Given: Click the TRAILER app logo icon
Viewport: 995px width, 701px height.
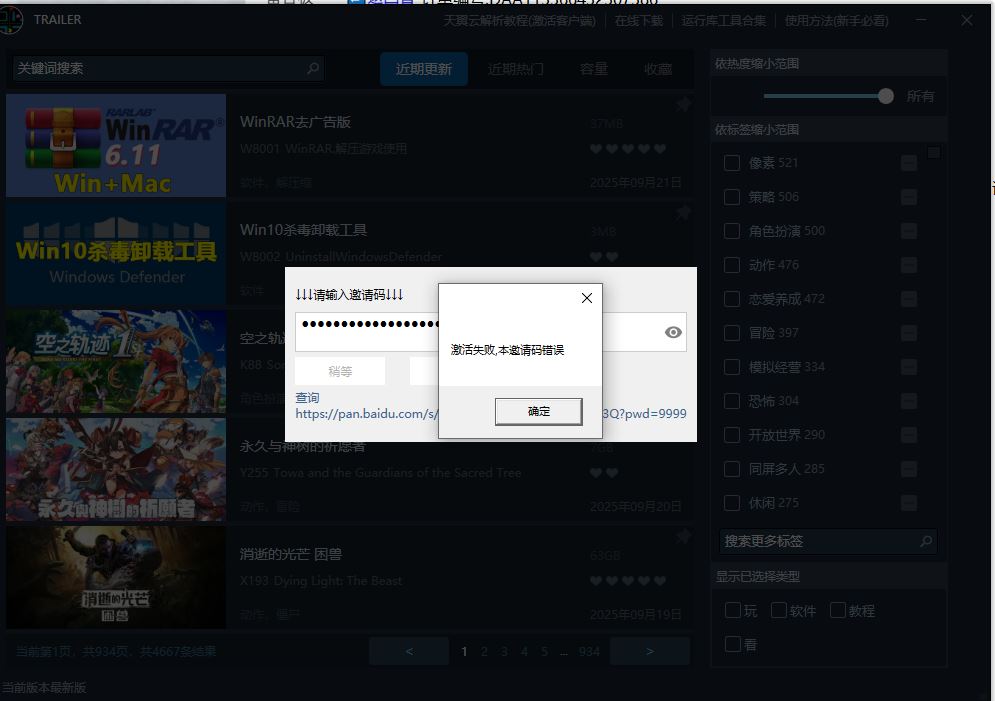Looking at the screenshot, I should coord(9,20).
